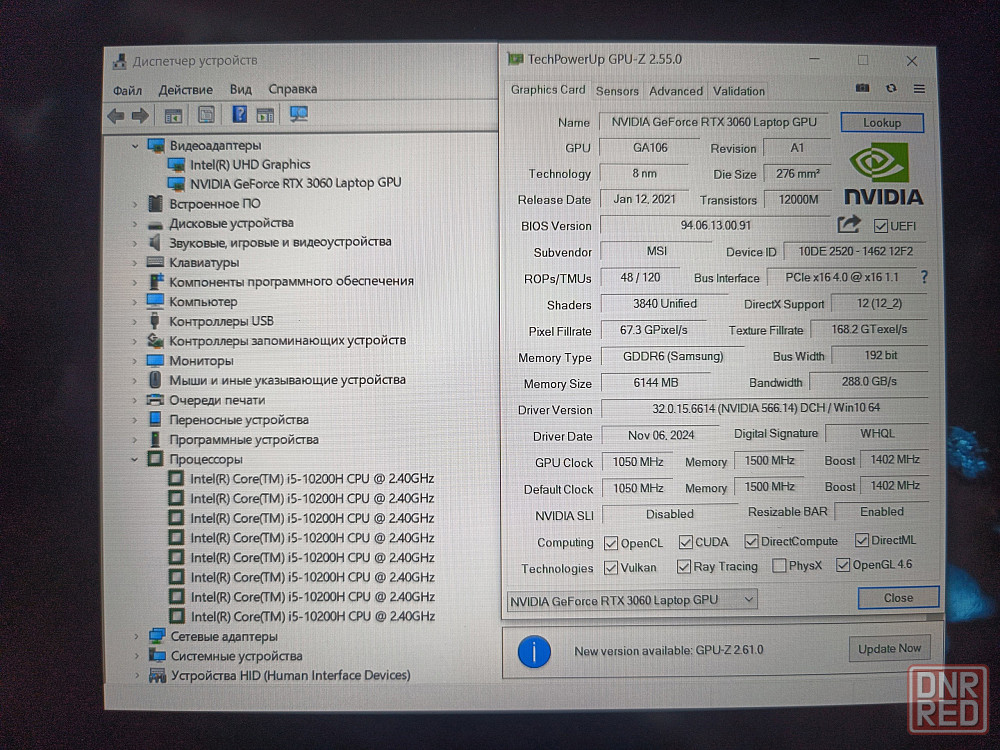Select NVIDIA GeForce RTX 3060 in device tree
This screenshot has width=1000, height=750.
(296, 183)
